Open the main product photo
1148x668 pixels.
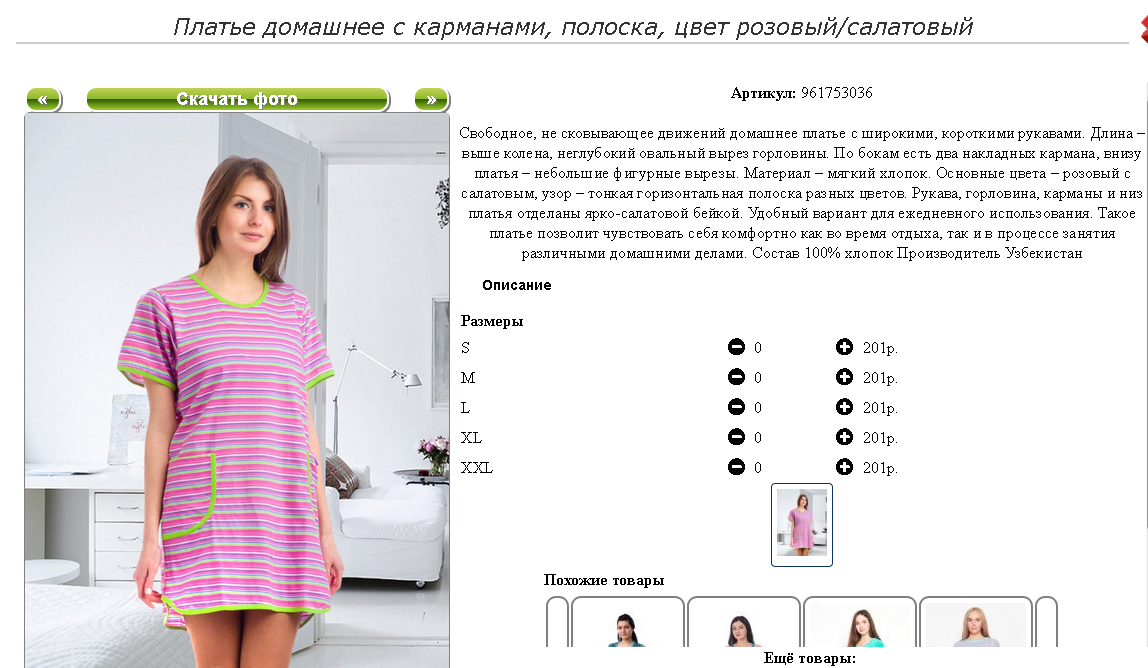237,390
